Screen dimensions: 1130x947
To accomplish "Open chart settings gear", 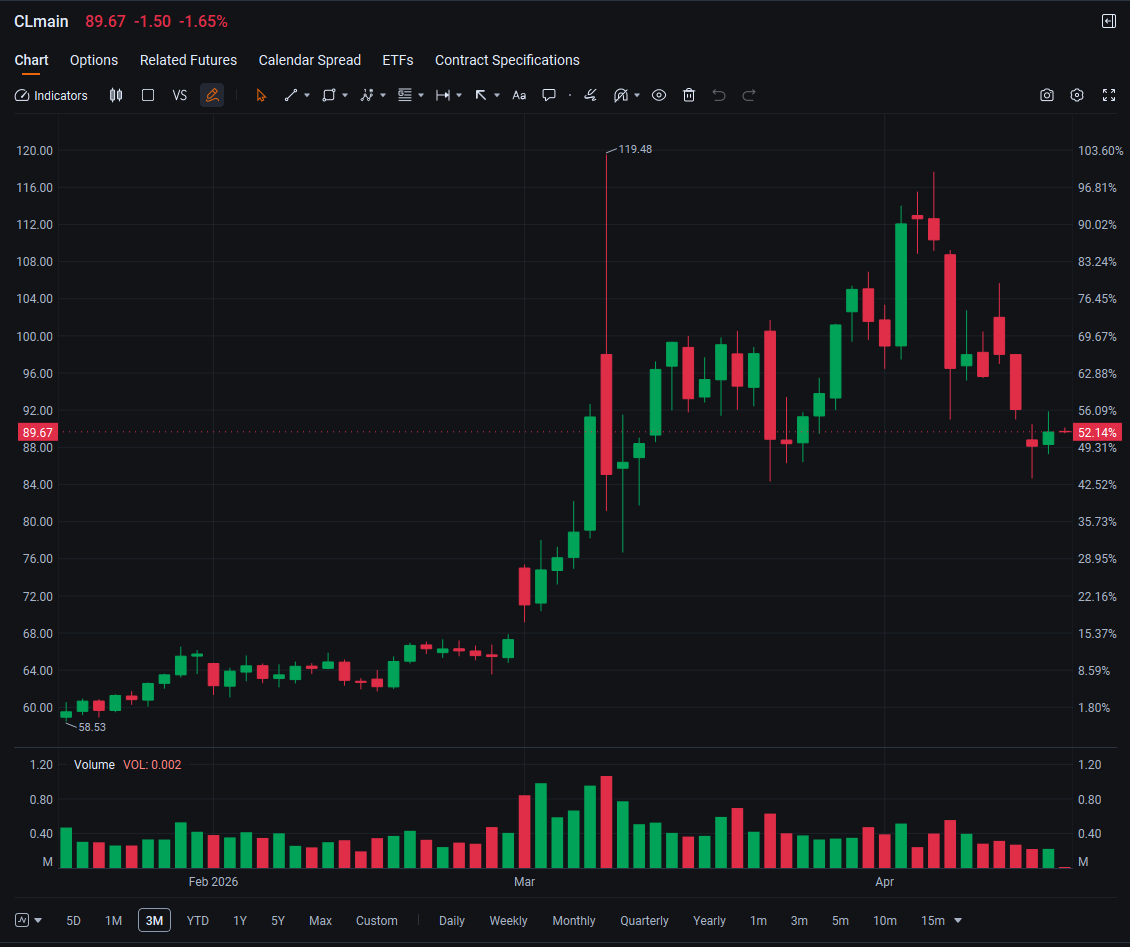I will (1077, 95).
